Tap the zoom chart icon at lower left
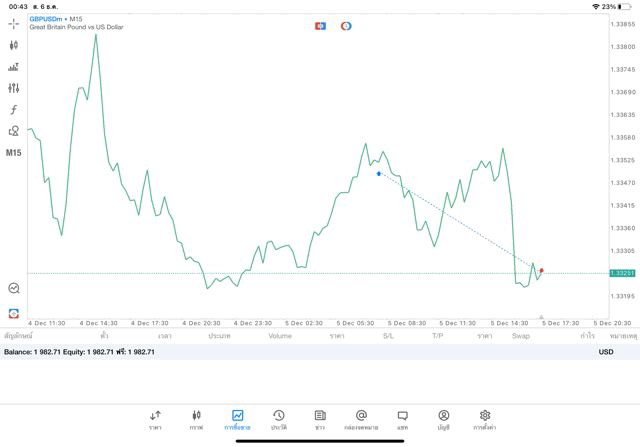Viewport: 640px width, 447px height. 14,288
